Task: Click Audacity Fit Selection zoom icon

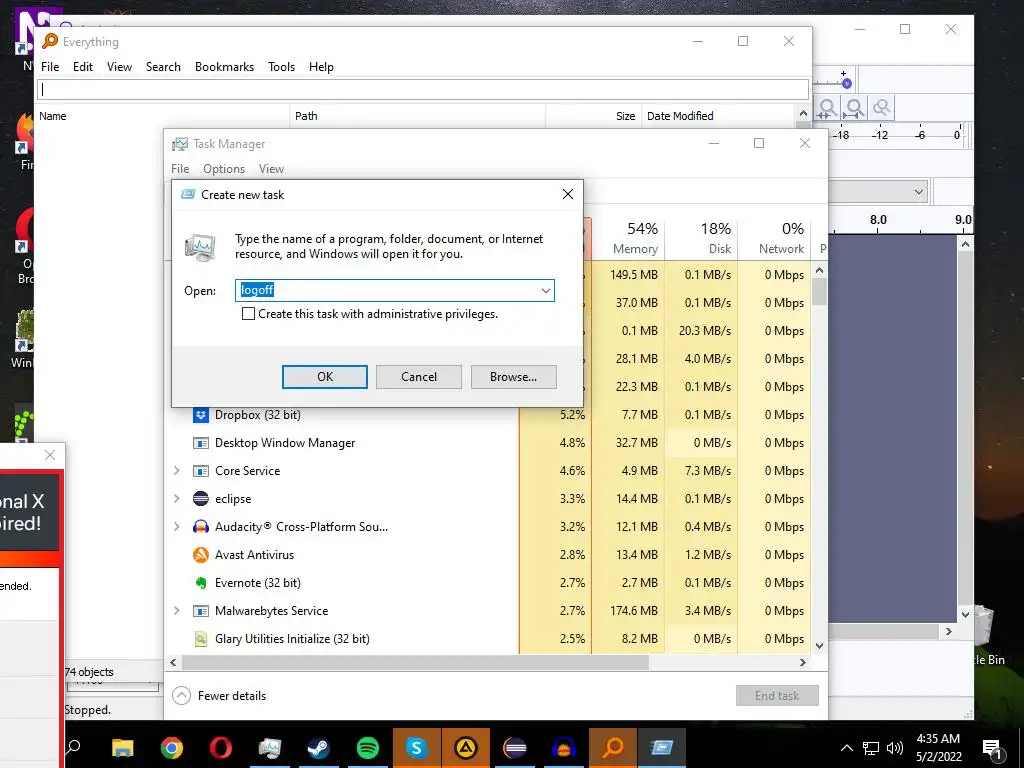Action: pyautogui.click(x=827, y=108)
